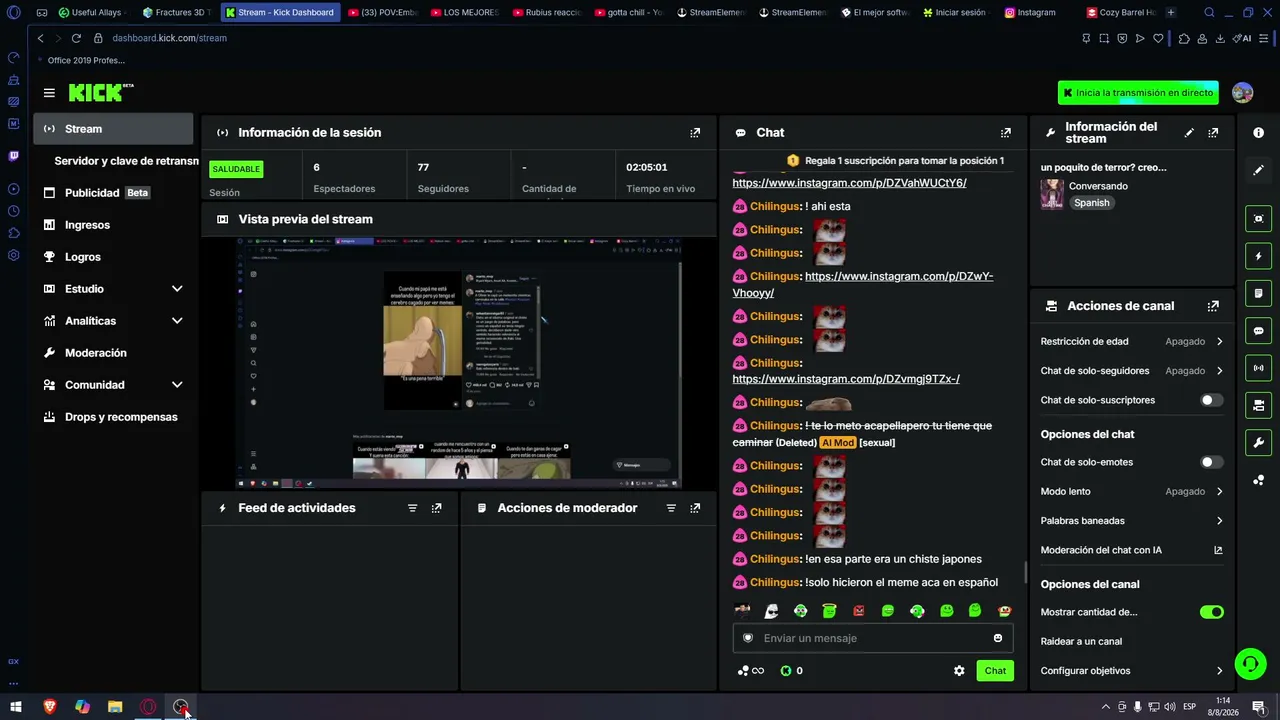Open Servidor y clave de retransmisión

coord(126,161)
